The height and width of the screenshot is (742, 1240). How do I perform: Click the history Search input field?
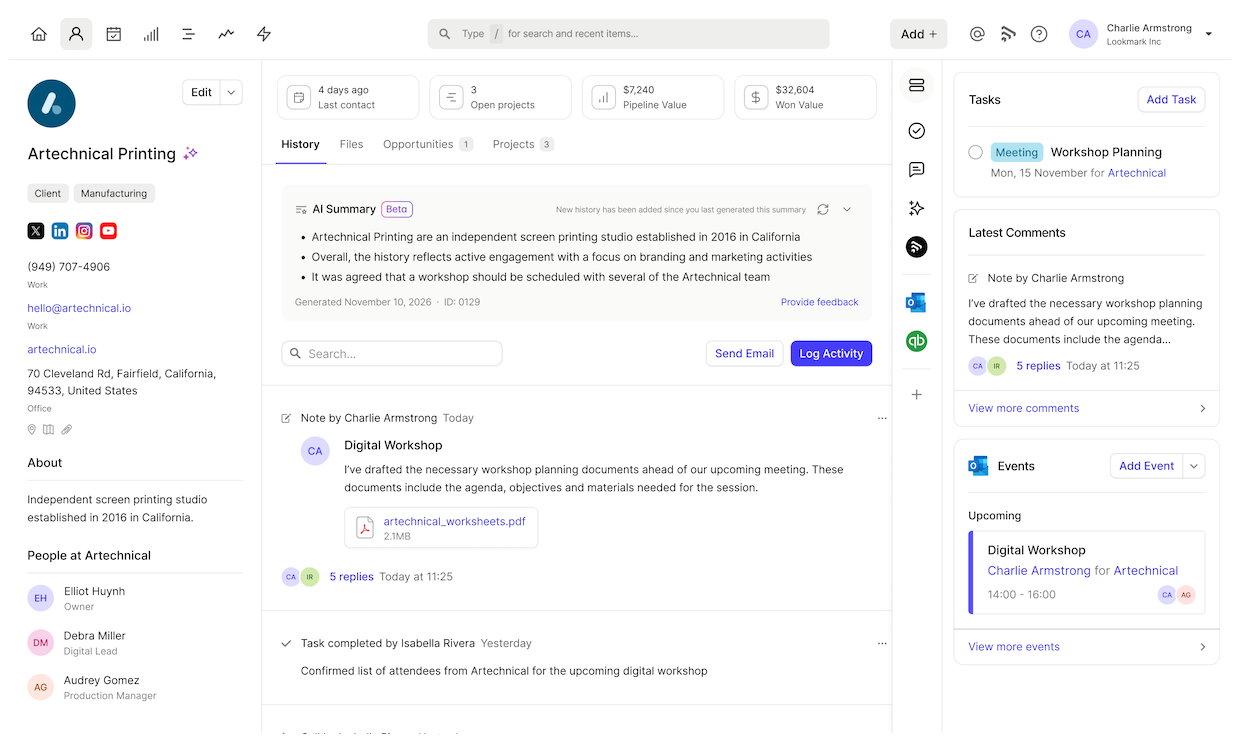coord(391,353)
